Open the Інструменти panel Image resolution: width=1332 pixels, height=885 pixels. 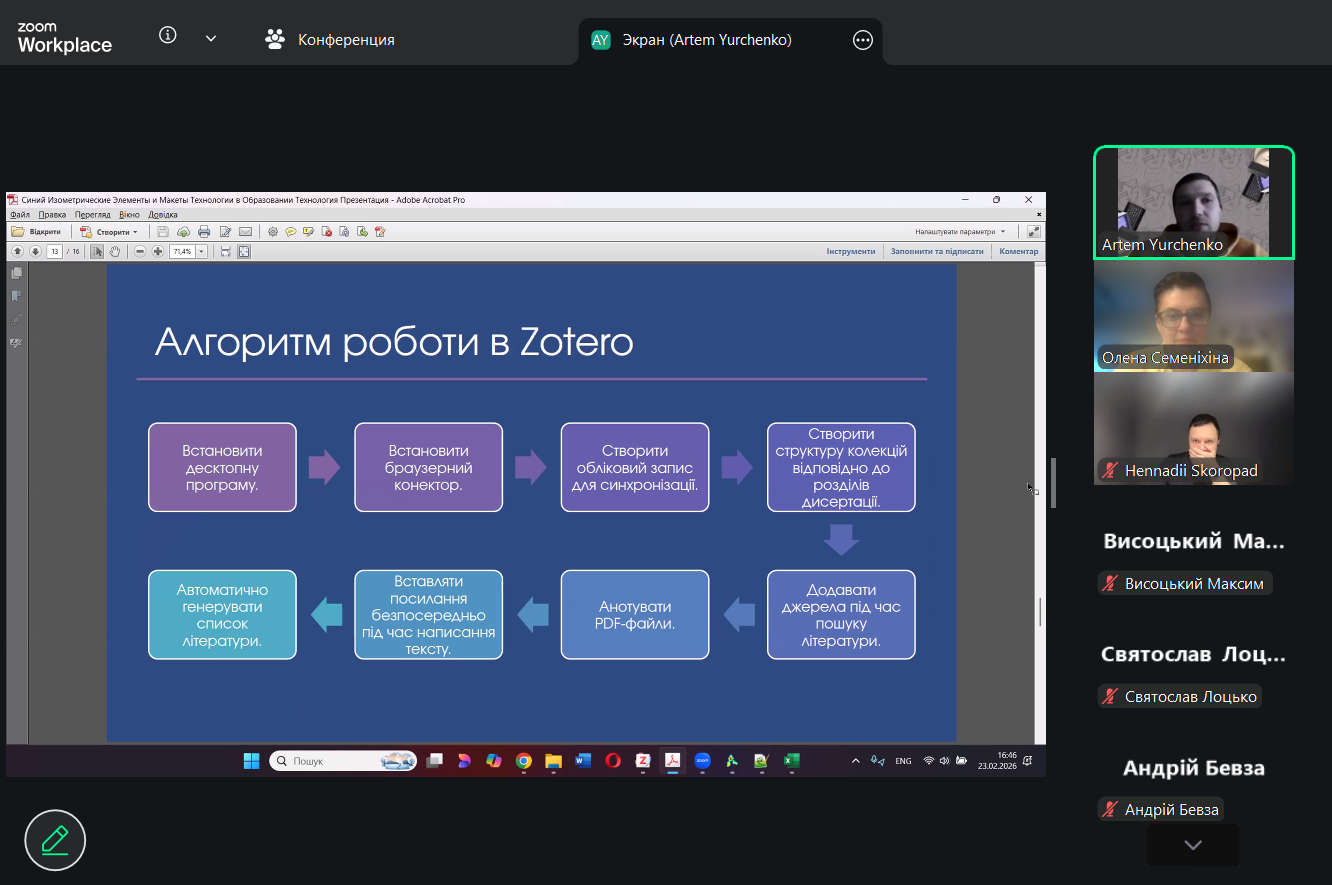[850, 251]
